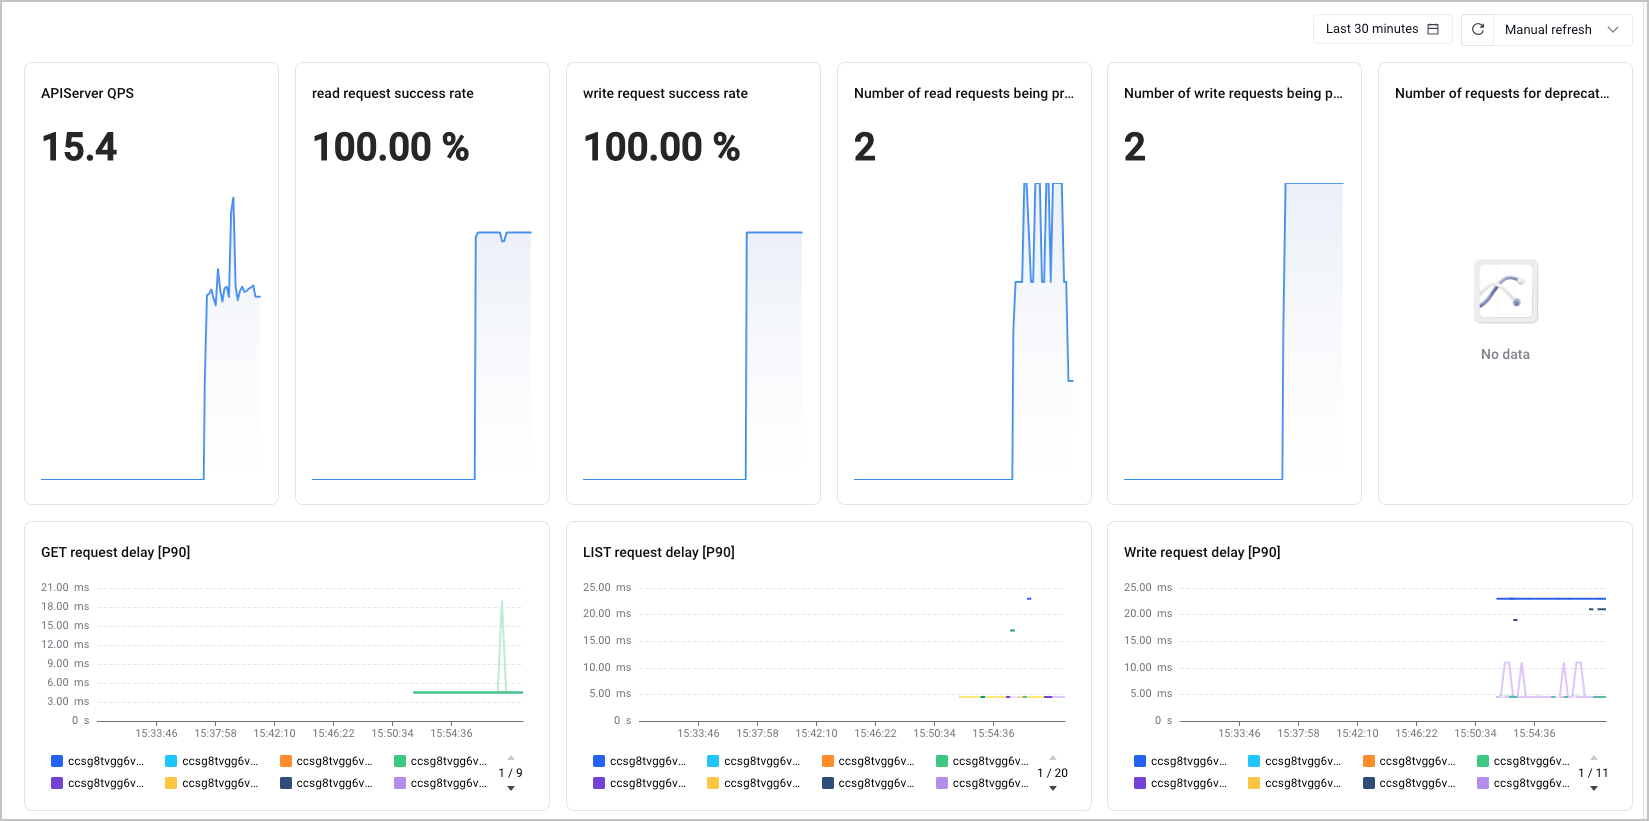Click the dark navy legend entry under LIST request delay
The width and height of the screenshot is (1649, 821).
868,783
